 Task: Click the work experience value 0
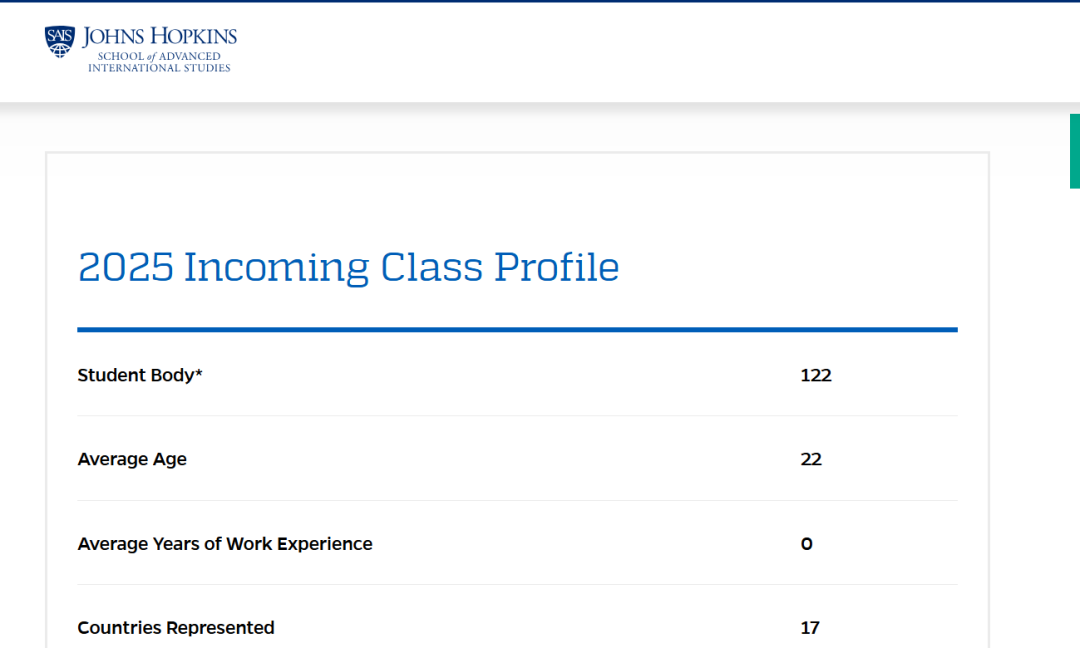coord(807,544)
